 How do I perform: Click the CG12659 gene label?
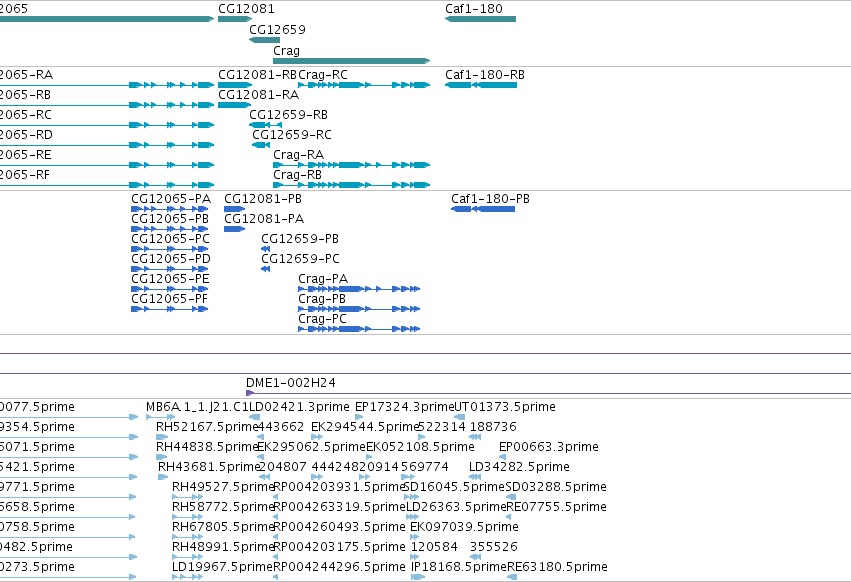(277, 29)
